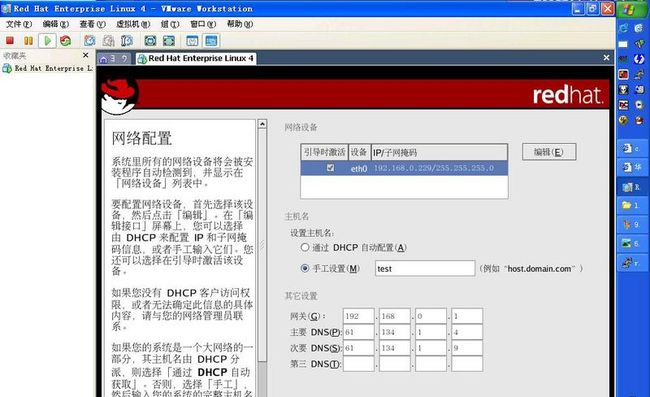The height and width of the screenshot is (397, 650).
Task: Click the help panel scroll-up arrow
Action: coord(262,124)
